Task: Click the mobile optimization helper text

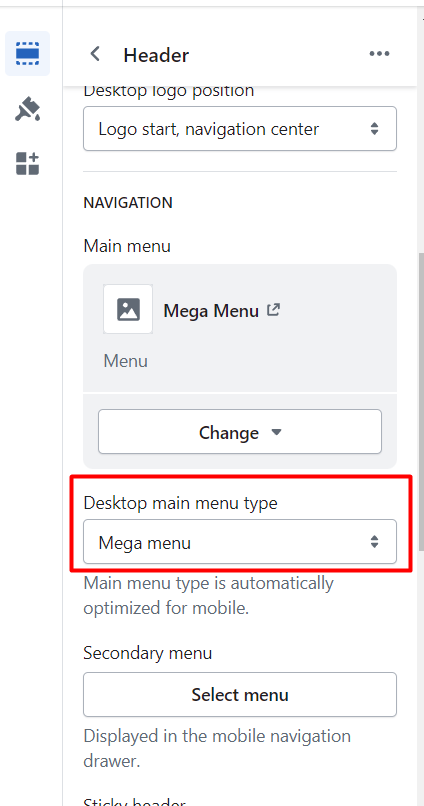Action: [x=209, y=595]
